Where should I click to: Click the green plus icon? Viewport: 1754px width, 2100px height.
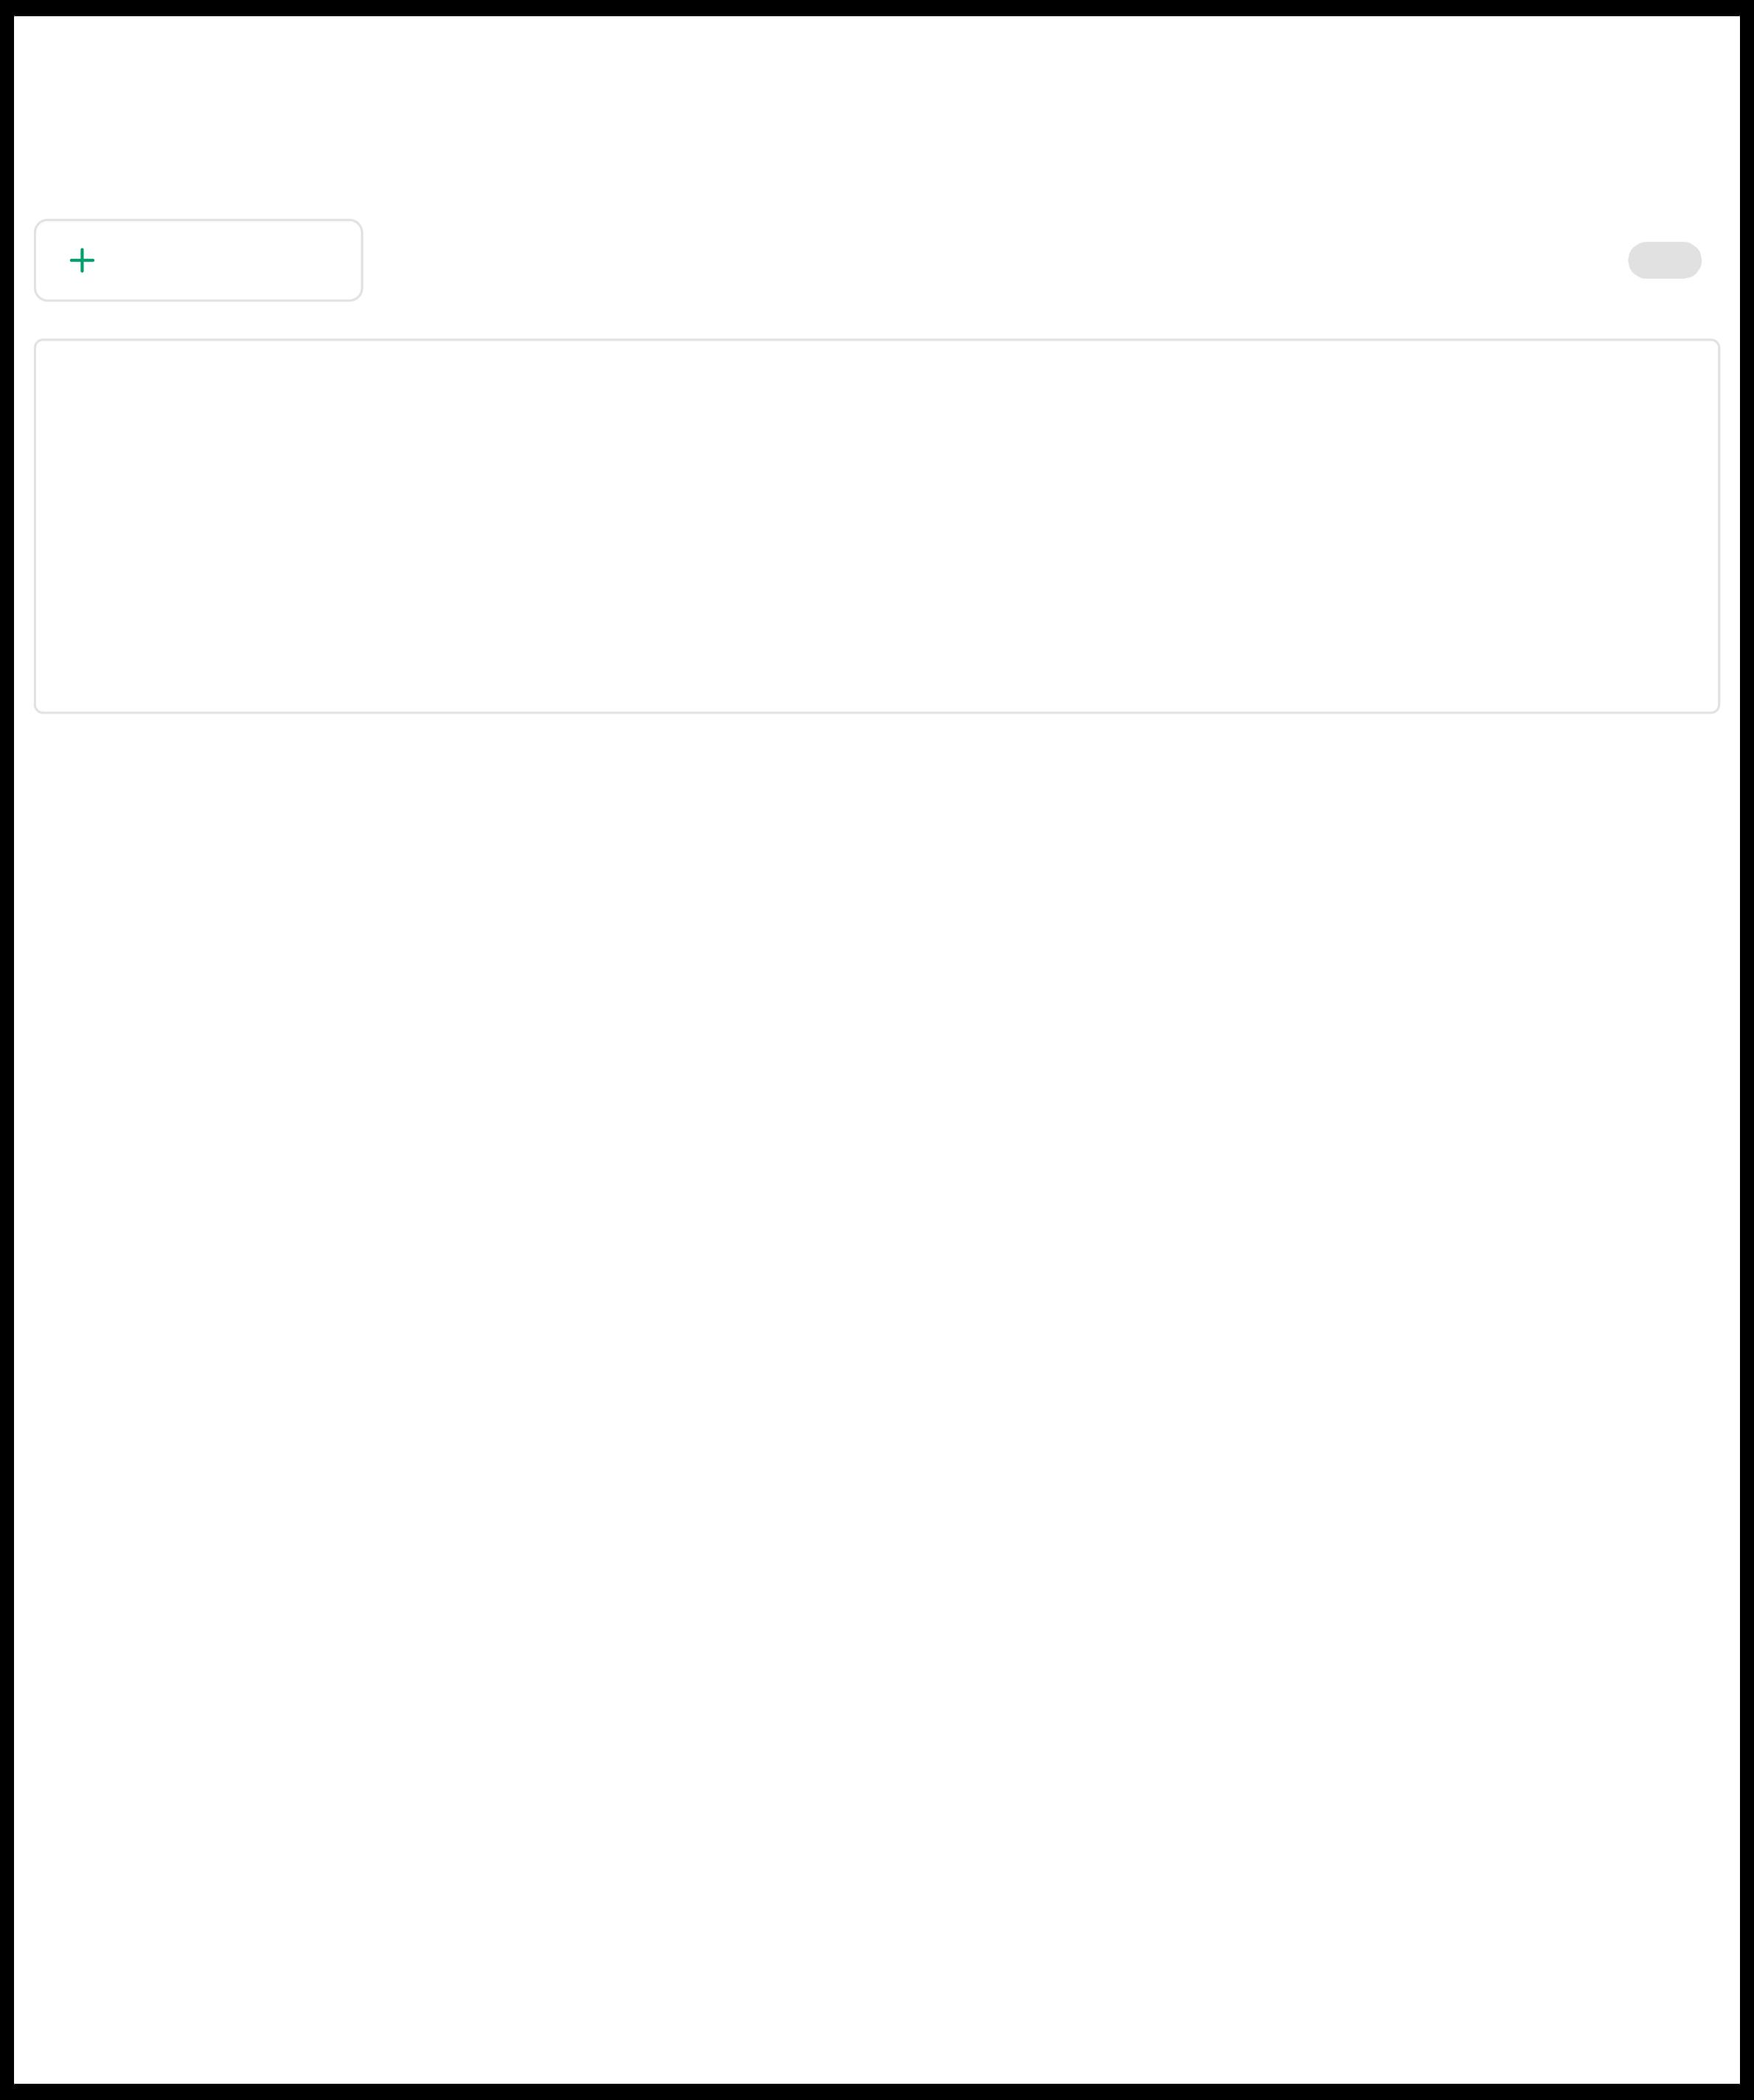[x=82, y=261]
